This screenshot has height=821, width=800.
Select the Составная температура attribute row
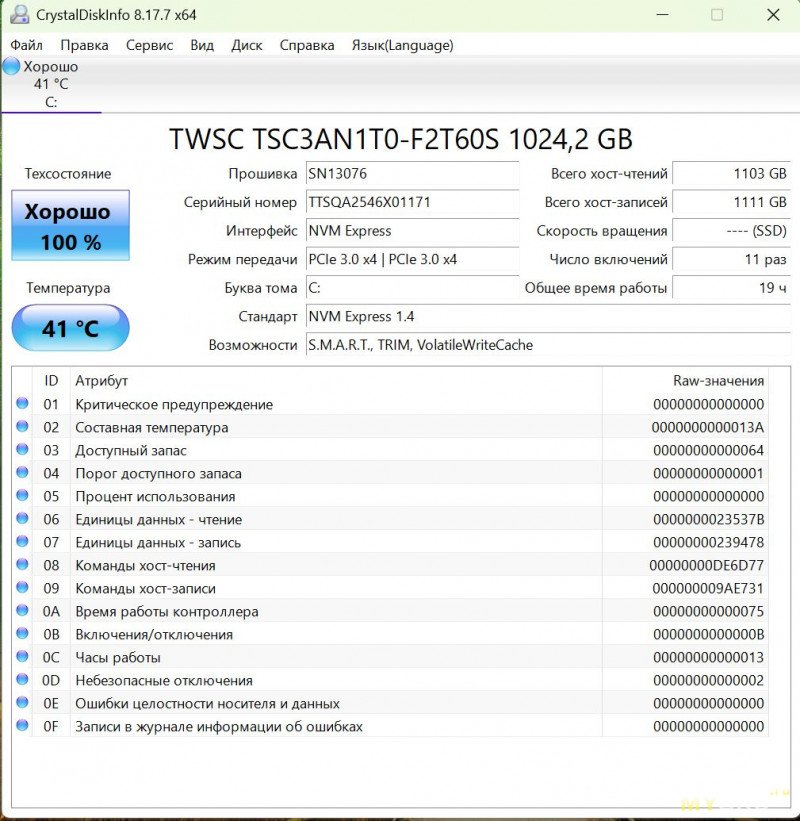point(390,427)
